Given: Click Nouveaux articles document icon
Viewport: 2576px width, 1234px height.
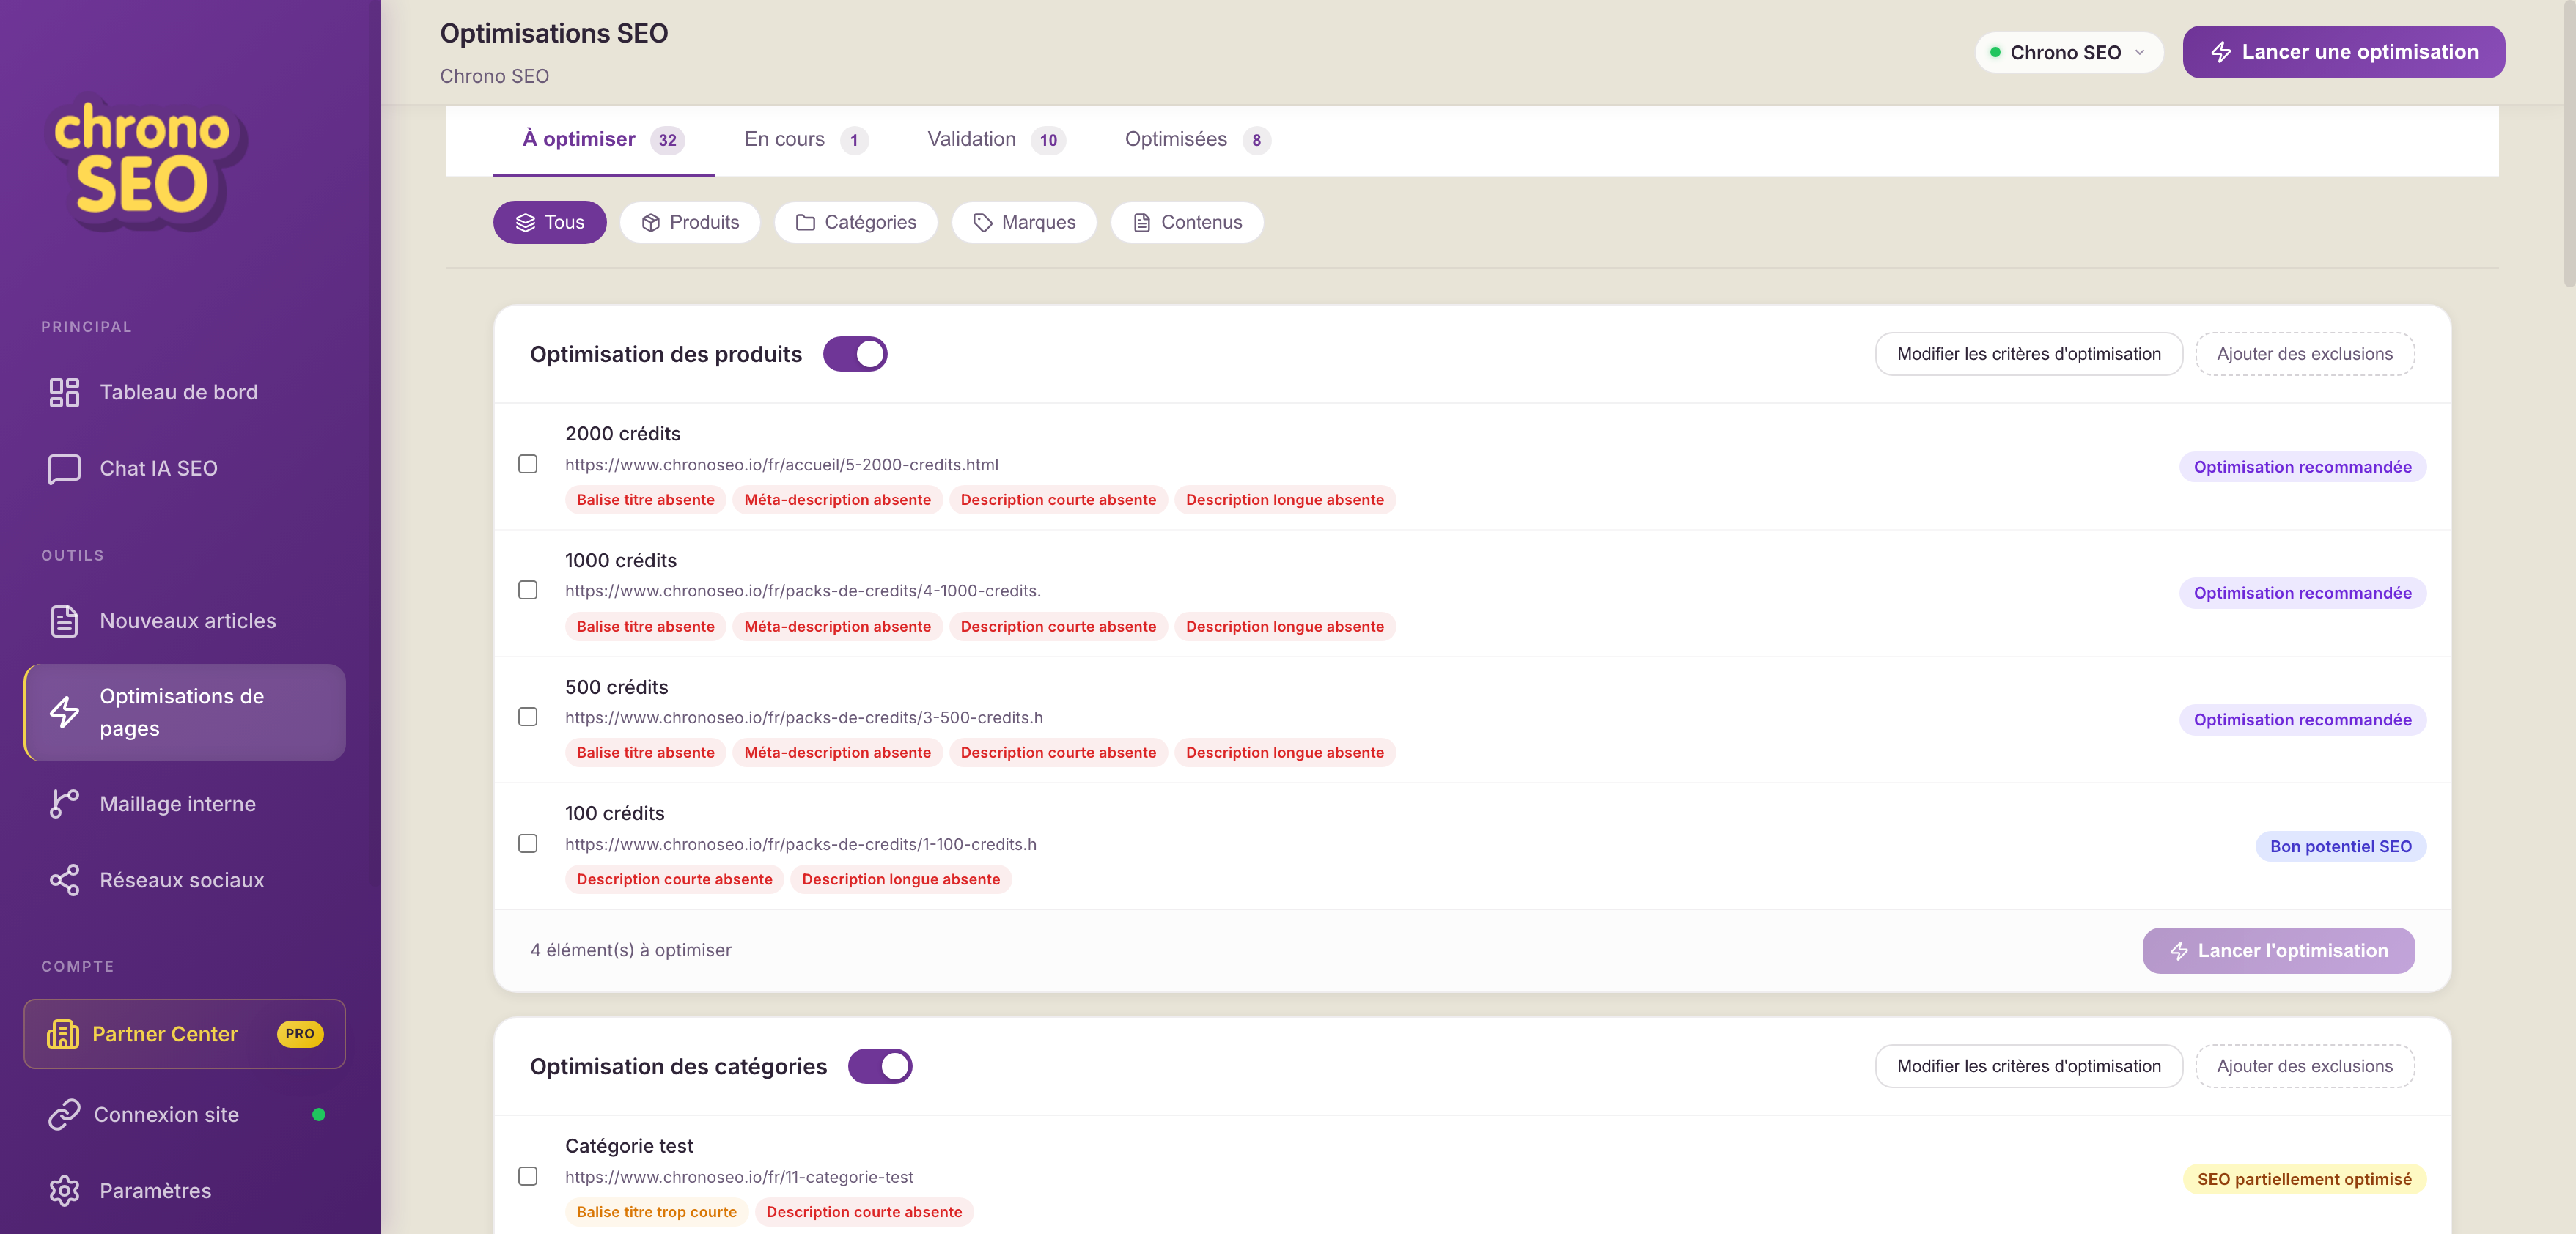Looking at the screenshot, I should (64, 621).
